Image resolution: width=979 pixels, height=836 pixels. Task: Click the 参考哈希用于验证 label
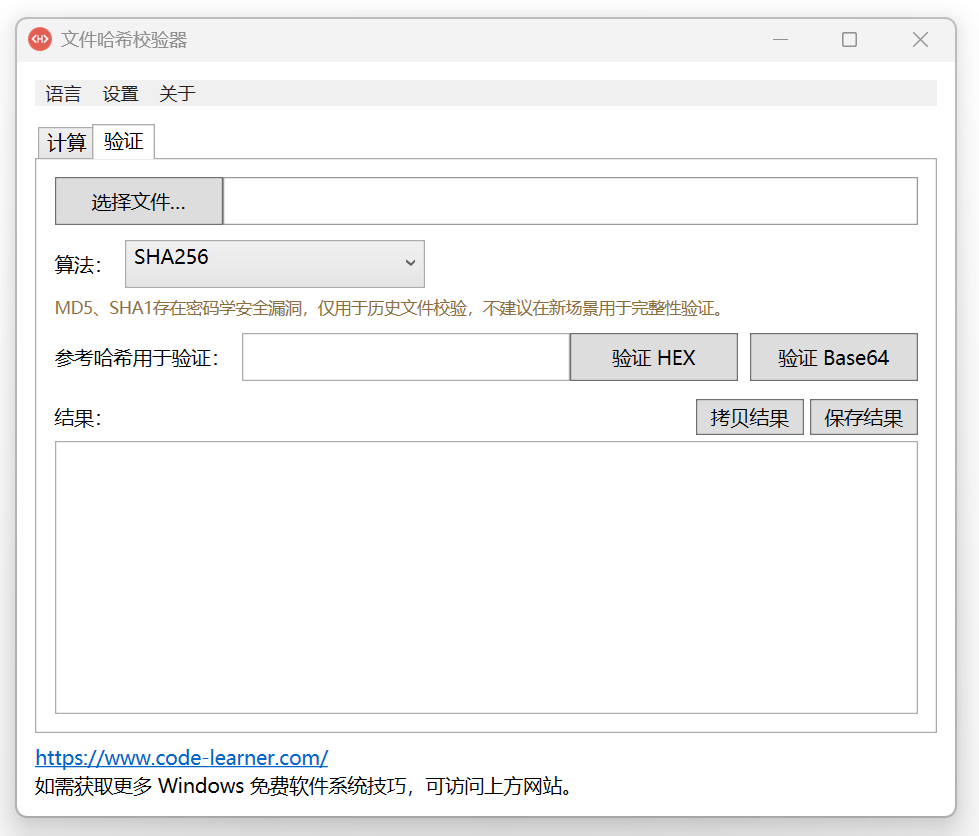point(137,358)
